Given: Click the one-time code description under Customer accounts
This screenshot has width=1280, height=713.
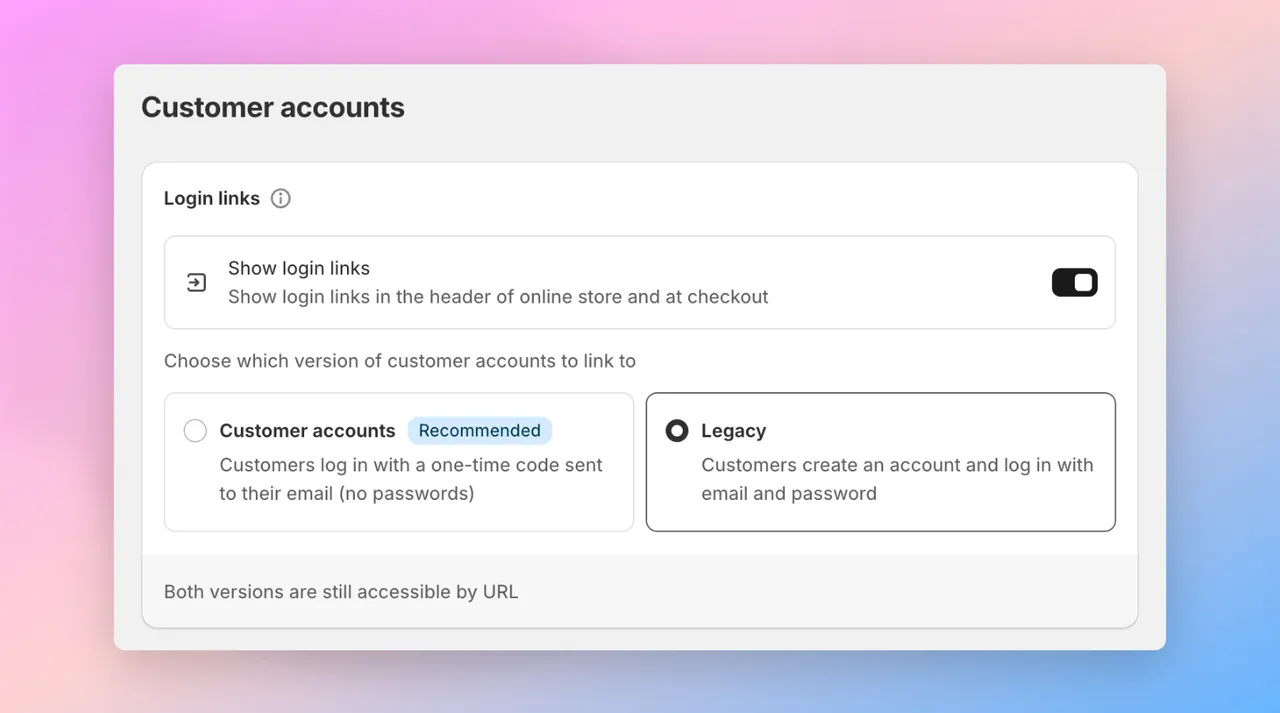Looking at the screenshot, I should 411,479.
